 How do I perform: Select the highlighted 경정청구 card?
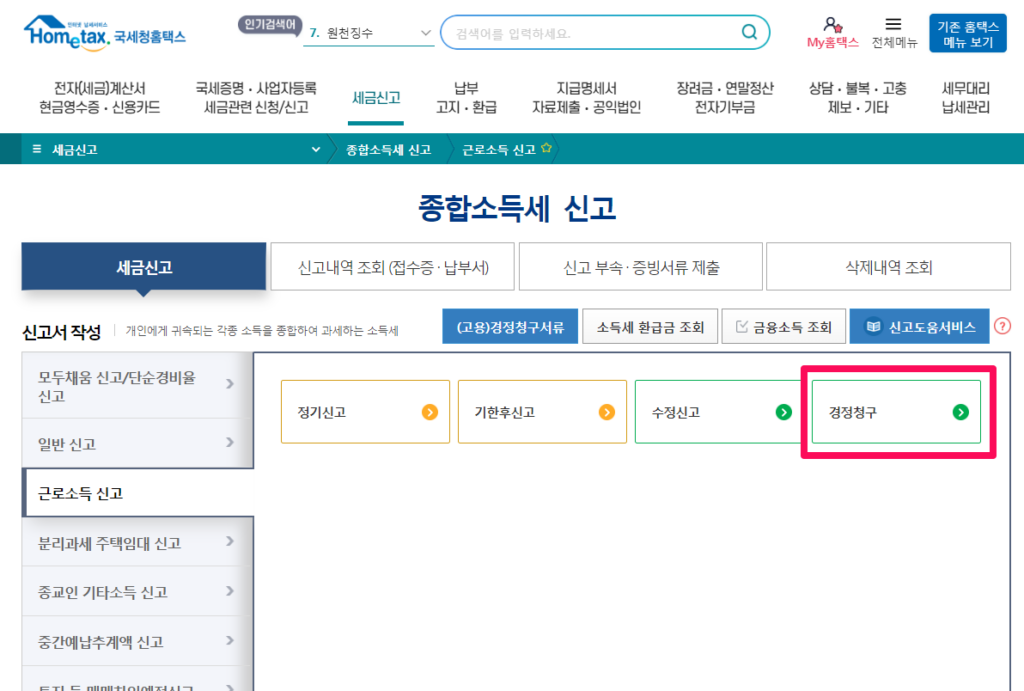point(893,411)
